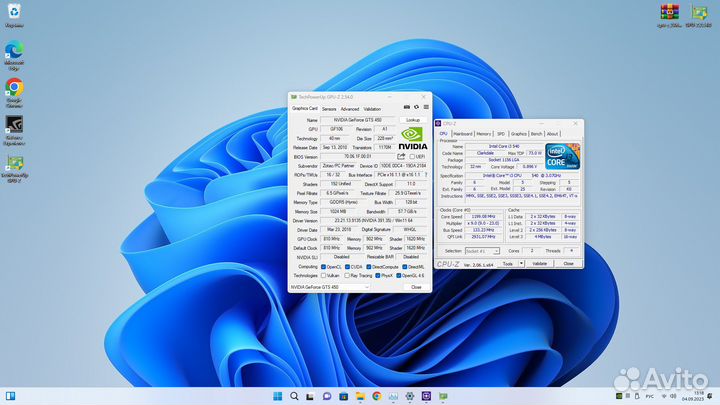Open the TechPowerUp GPU-Z desktop shortcut
The height and width of the screenshot is (405, 720).
tap(15, 169)
